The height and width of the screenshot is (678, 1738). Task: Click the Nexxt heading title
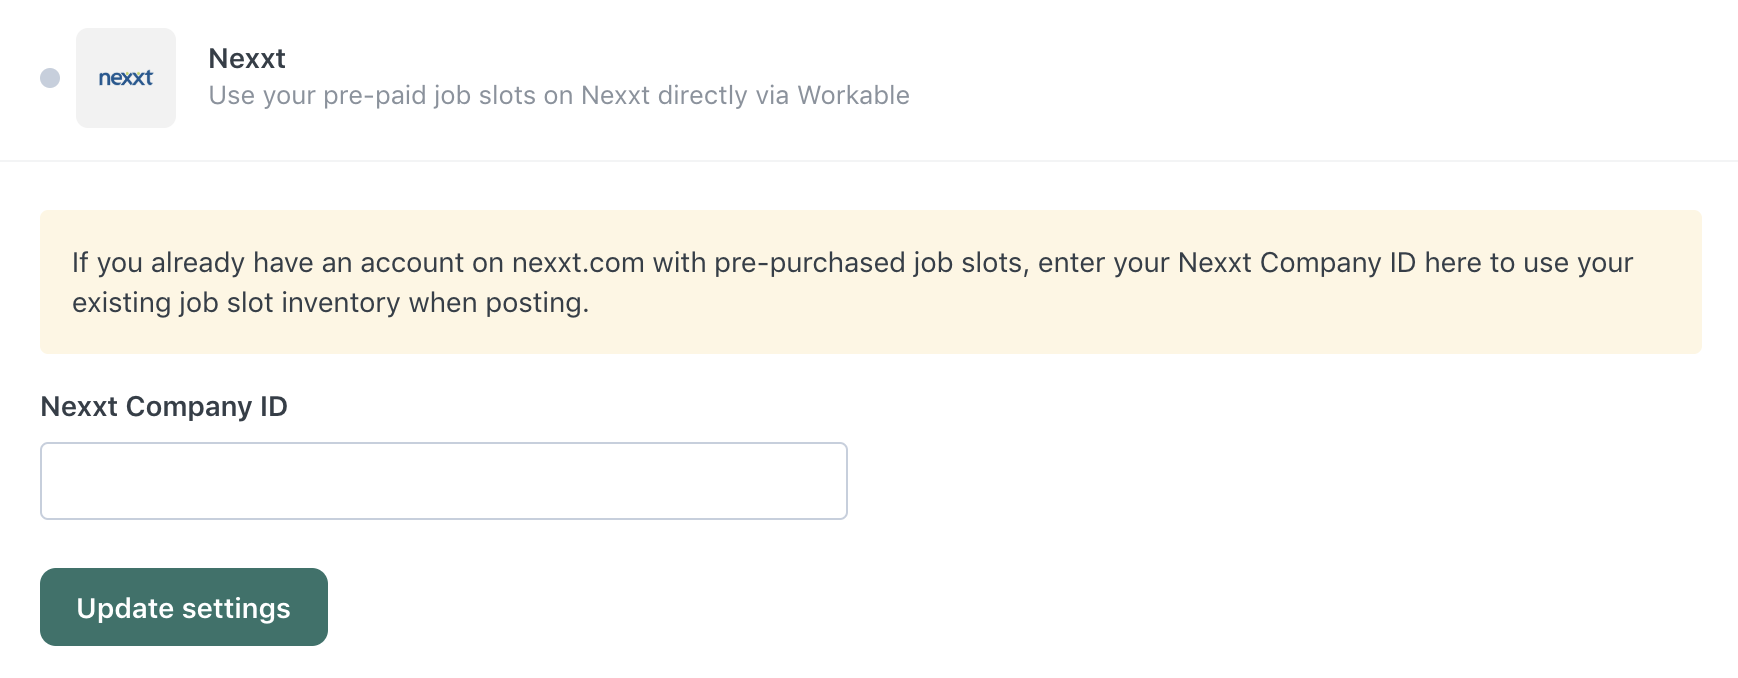point(247,58)
